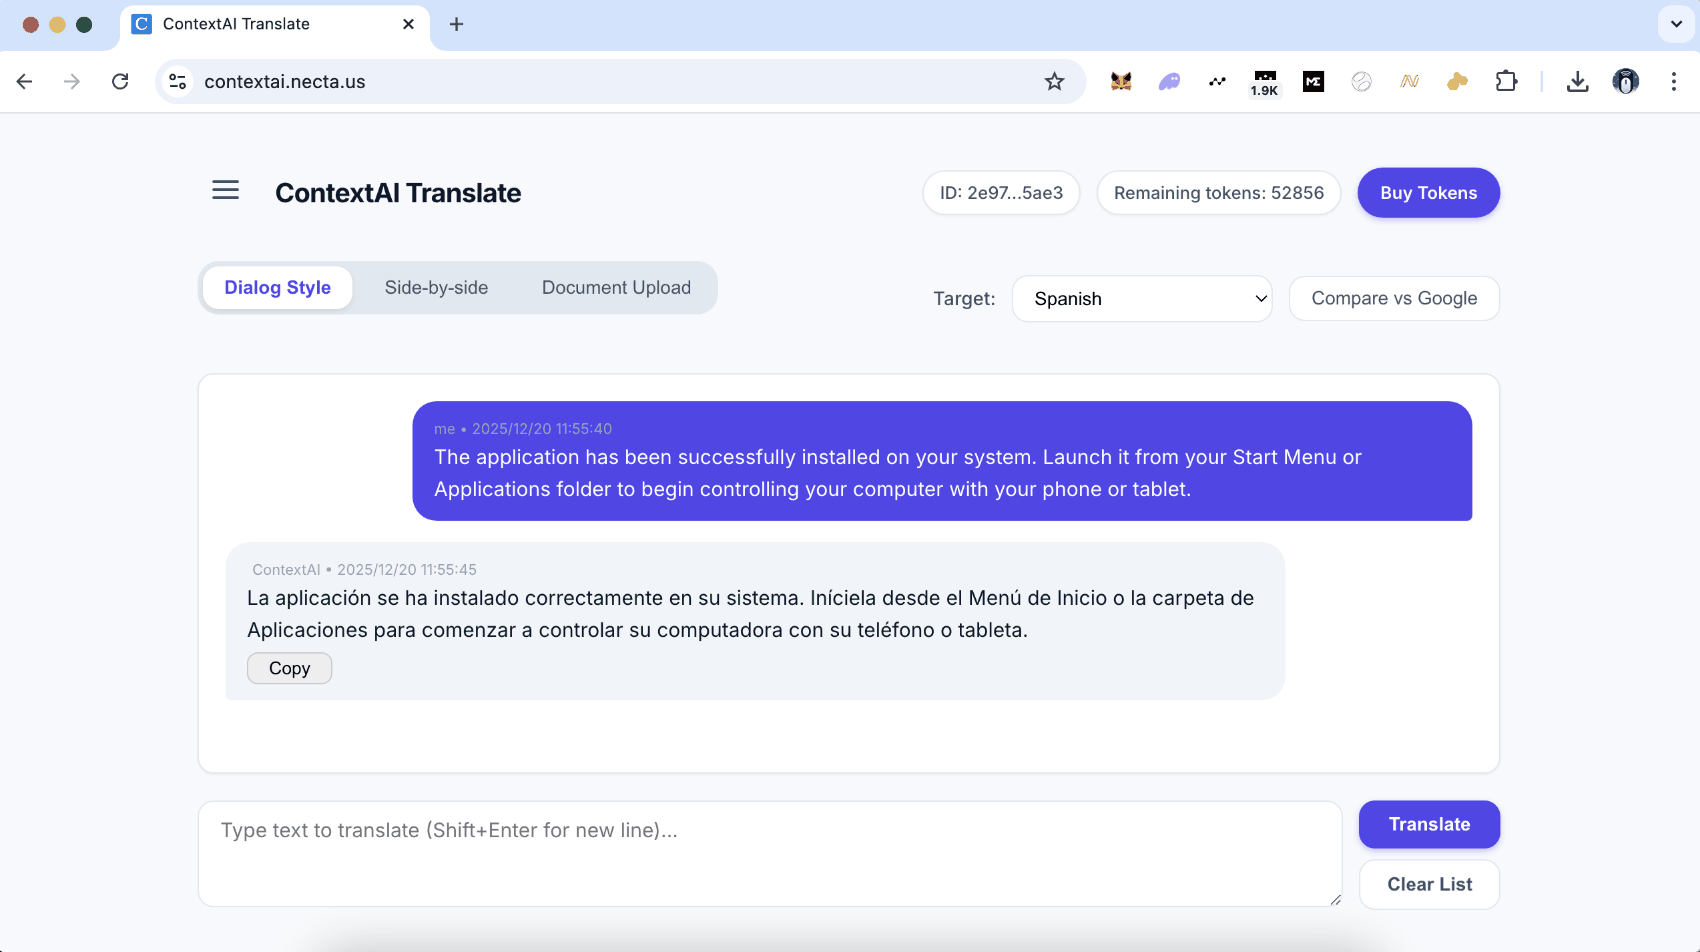Reload the contextai.necta.us page

(120, 81)
